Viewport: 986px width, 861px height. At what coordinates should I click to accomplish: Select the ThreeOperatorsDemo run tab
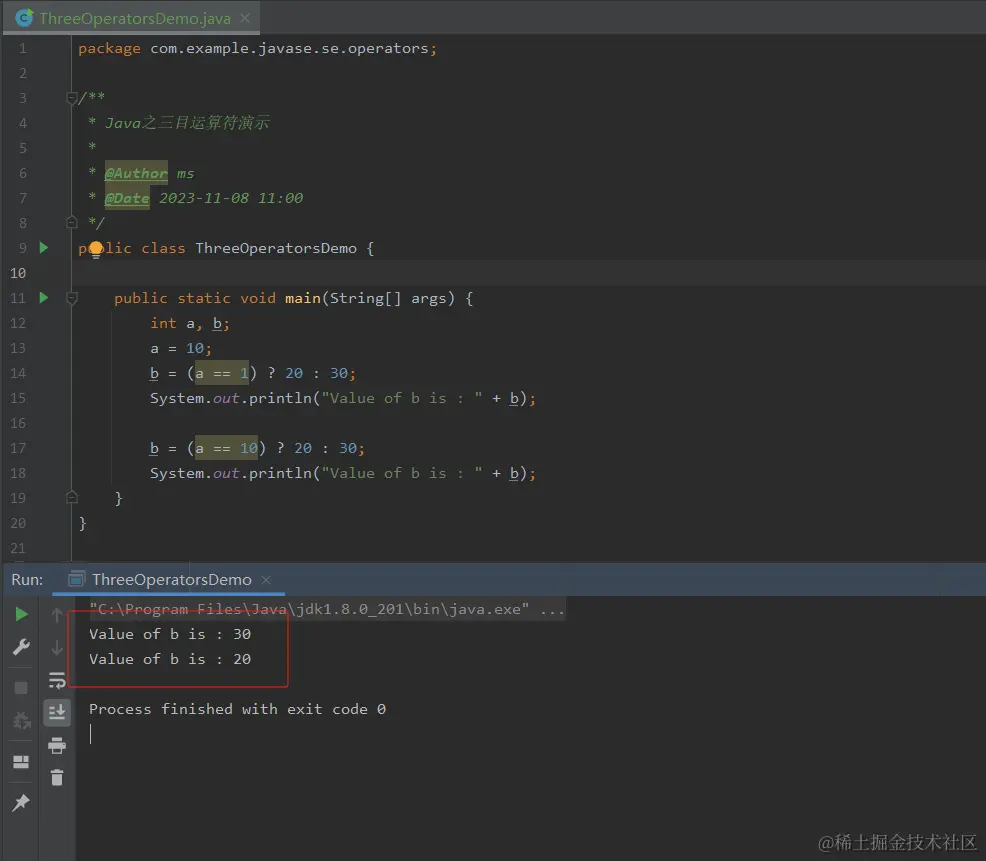pyautogui.click(x=171, y=579)
